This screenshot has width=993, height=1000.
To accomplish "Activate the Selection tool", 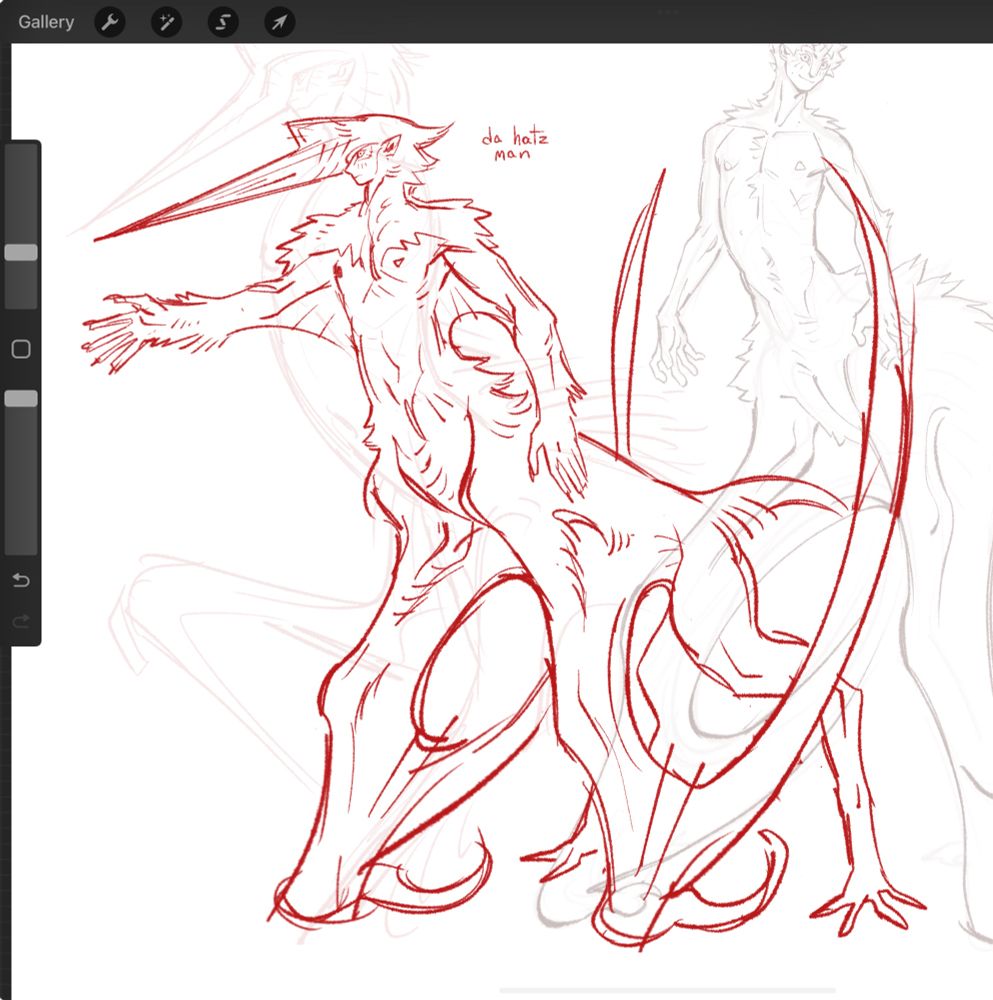I will point(223,22).
